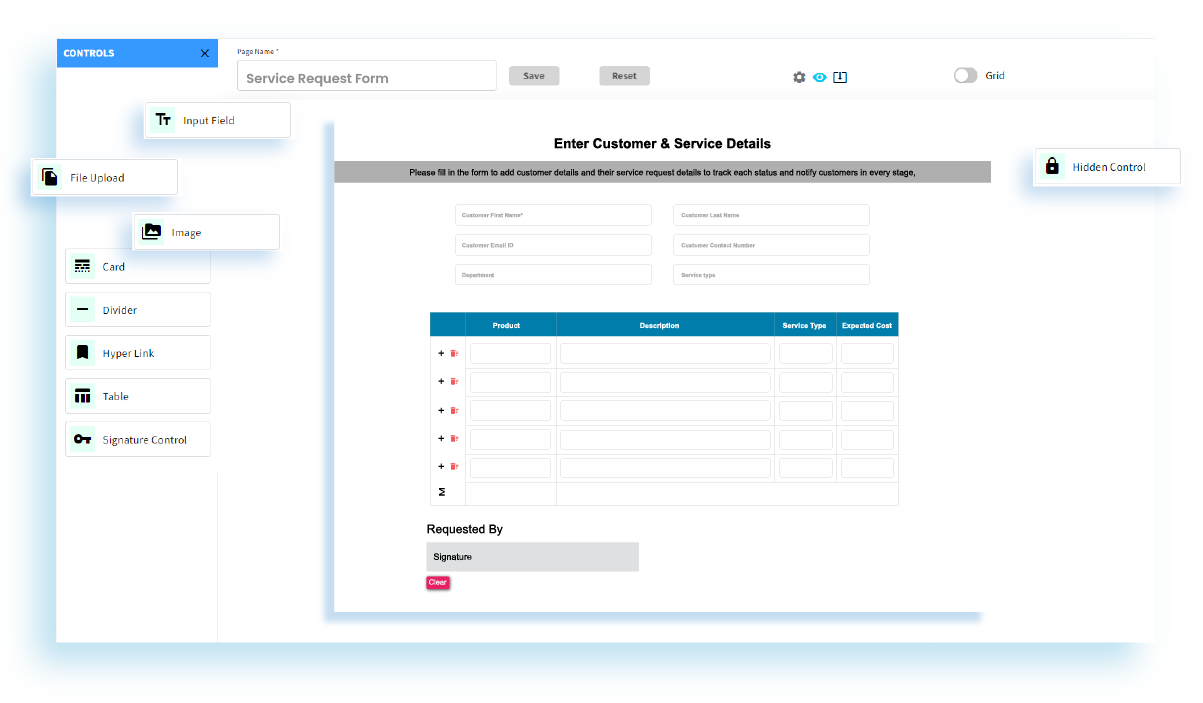This screenshot has width=1203, height=703.
Task: Click the preview eye icon
Action: coord(819,76)
